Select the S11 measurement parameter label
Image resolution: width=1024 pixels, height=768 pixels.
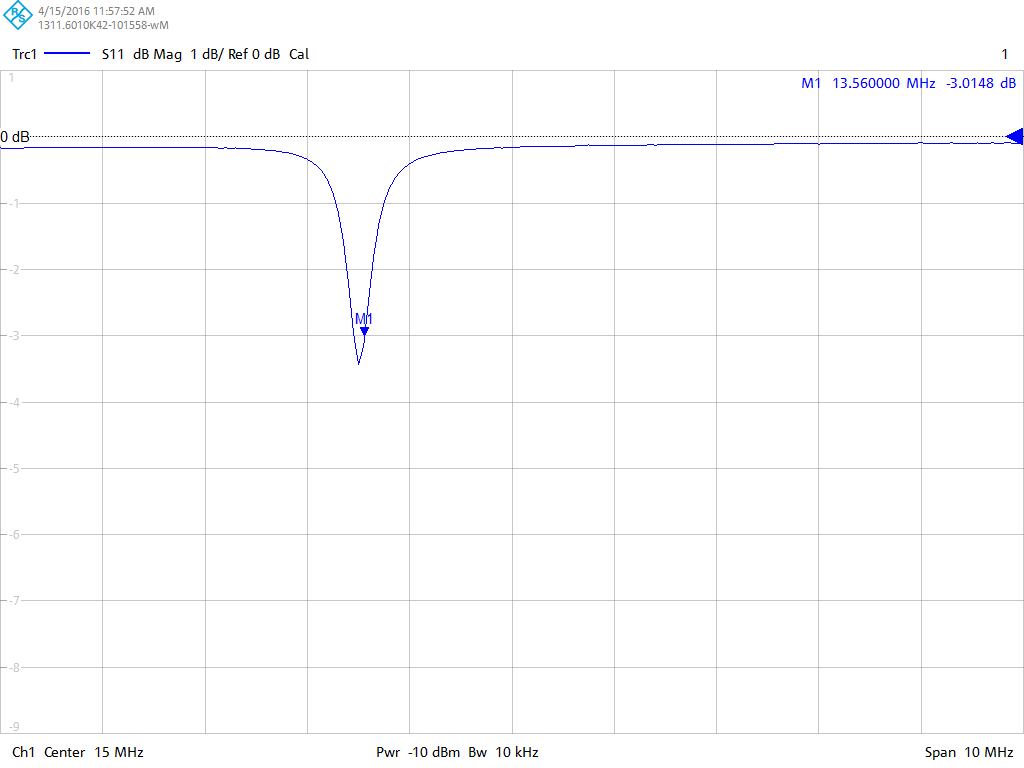pos(112,54)
